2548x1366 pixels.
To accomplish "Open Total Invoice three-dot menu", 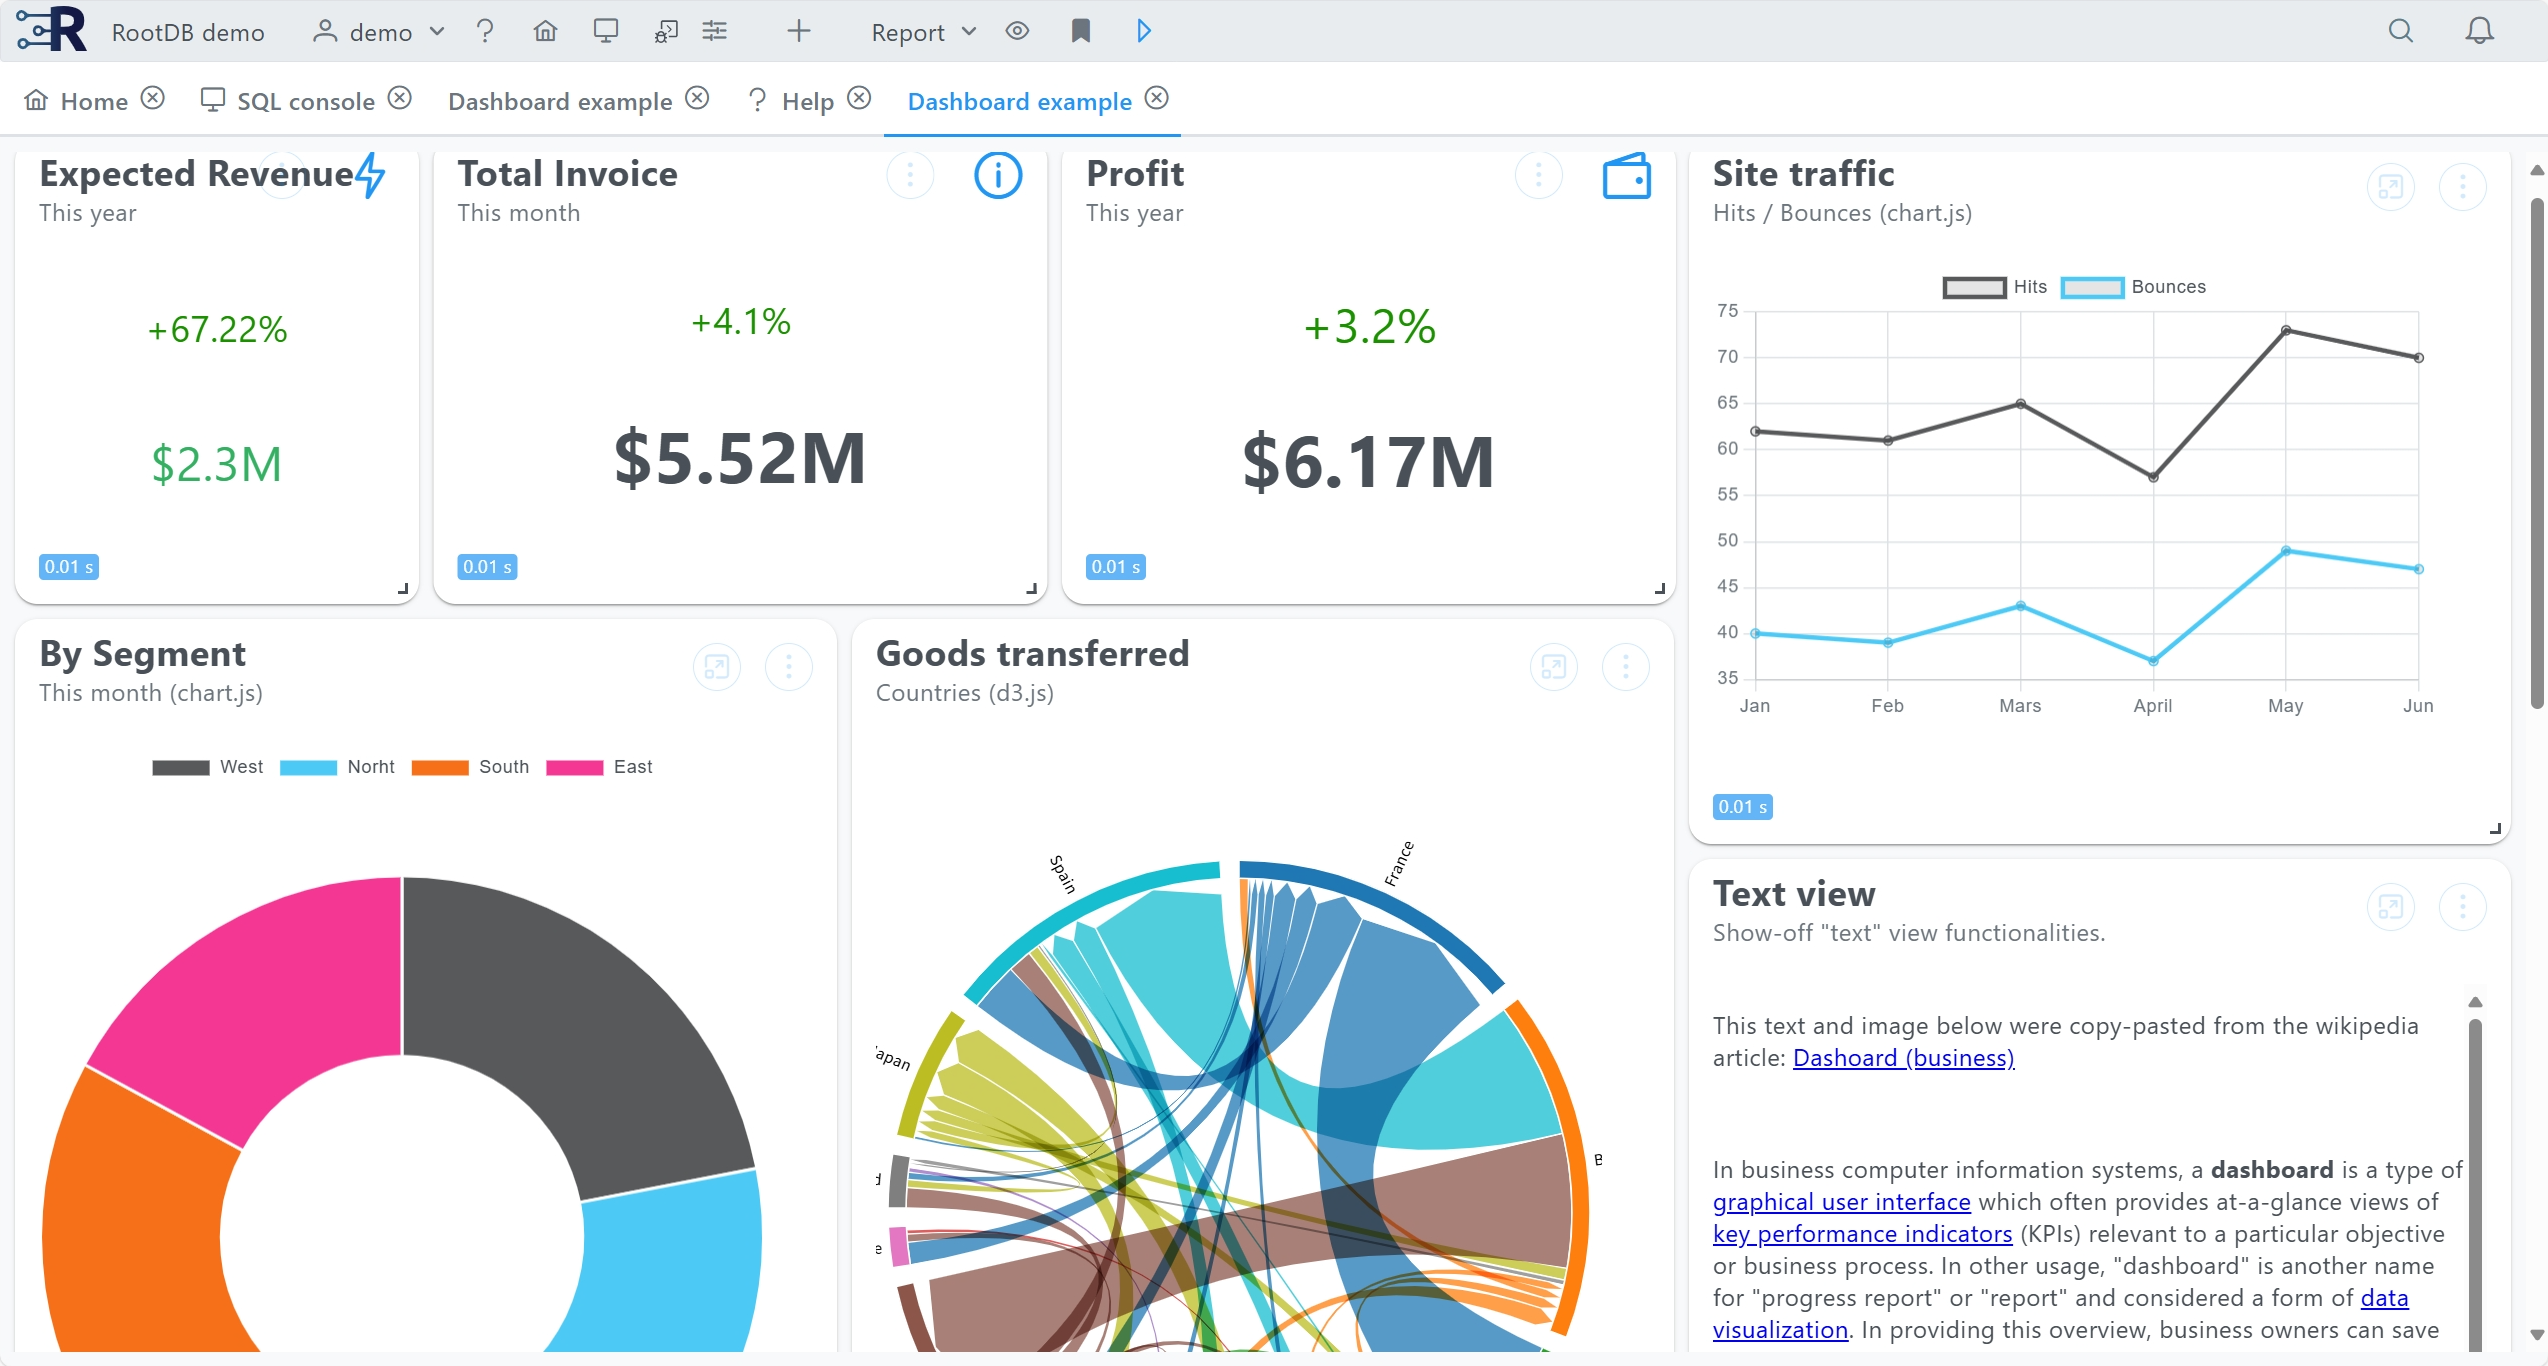I will click(910, 175).
